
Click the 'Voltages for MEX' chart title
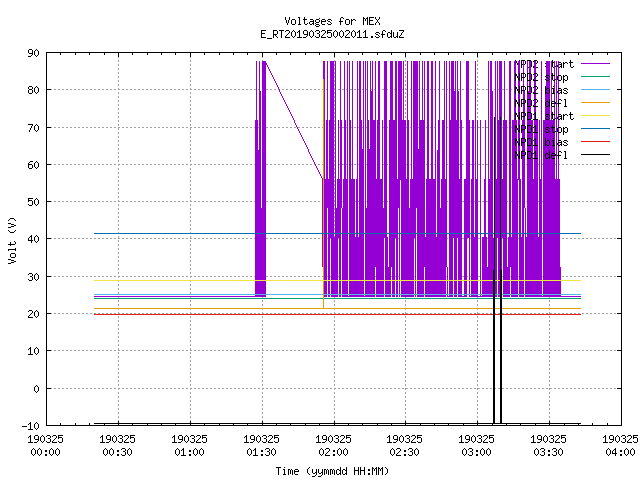[x=332, y=21]
